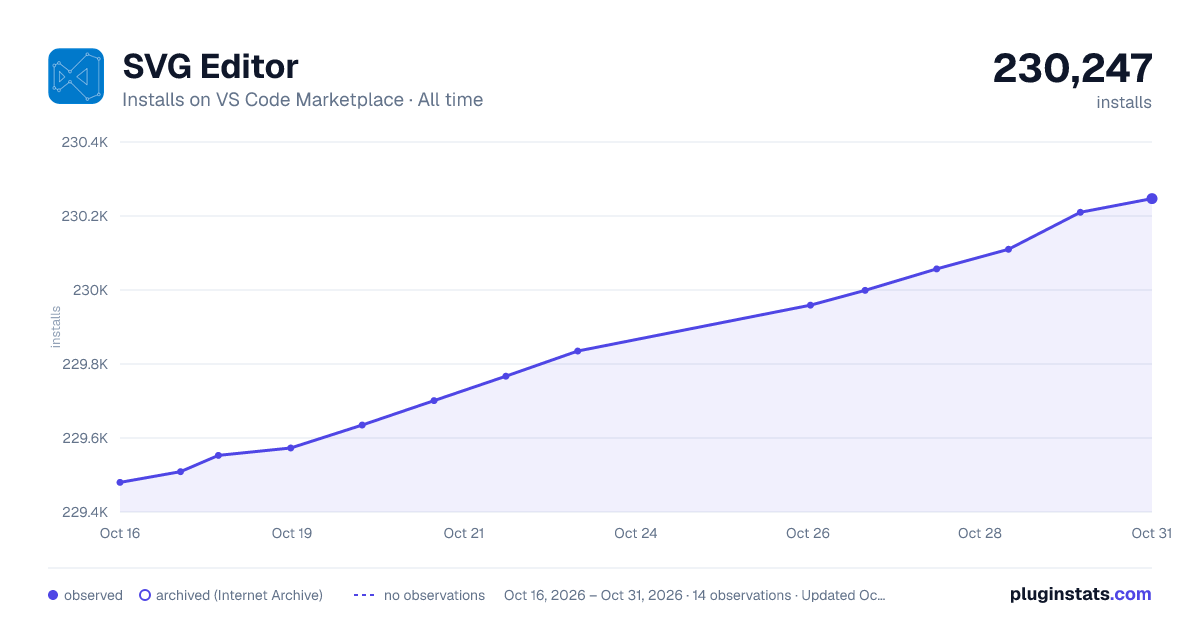Click the 230,247 total installs figure
Viewport: 1200px width, 630px height.
[1072, 68]
